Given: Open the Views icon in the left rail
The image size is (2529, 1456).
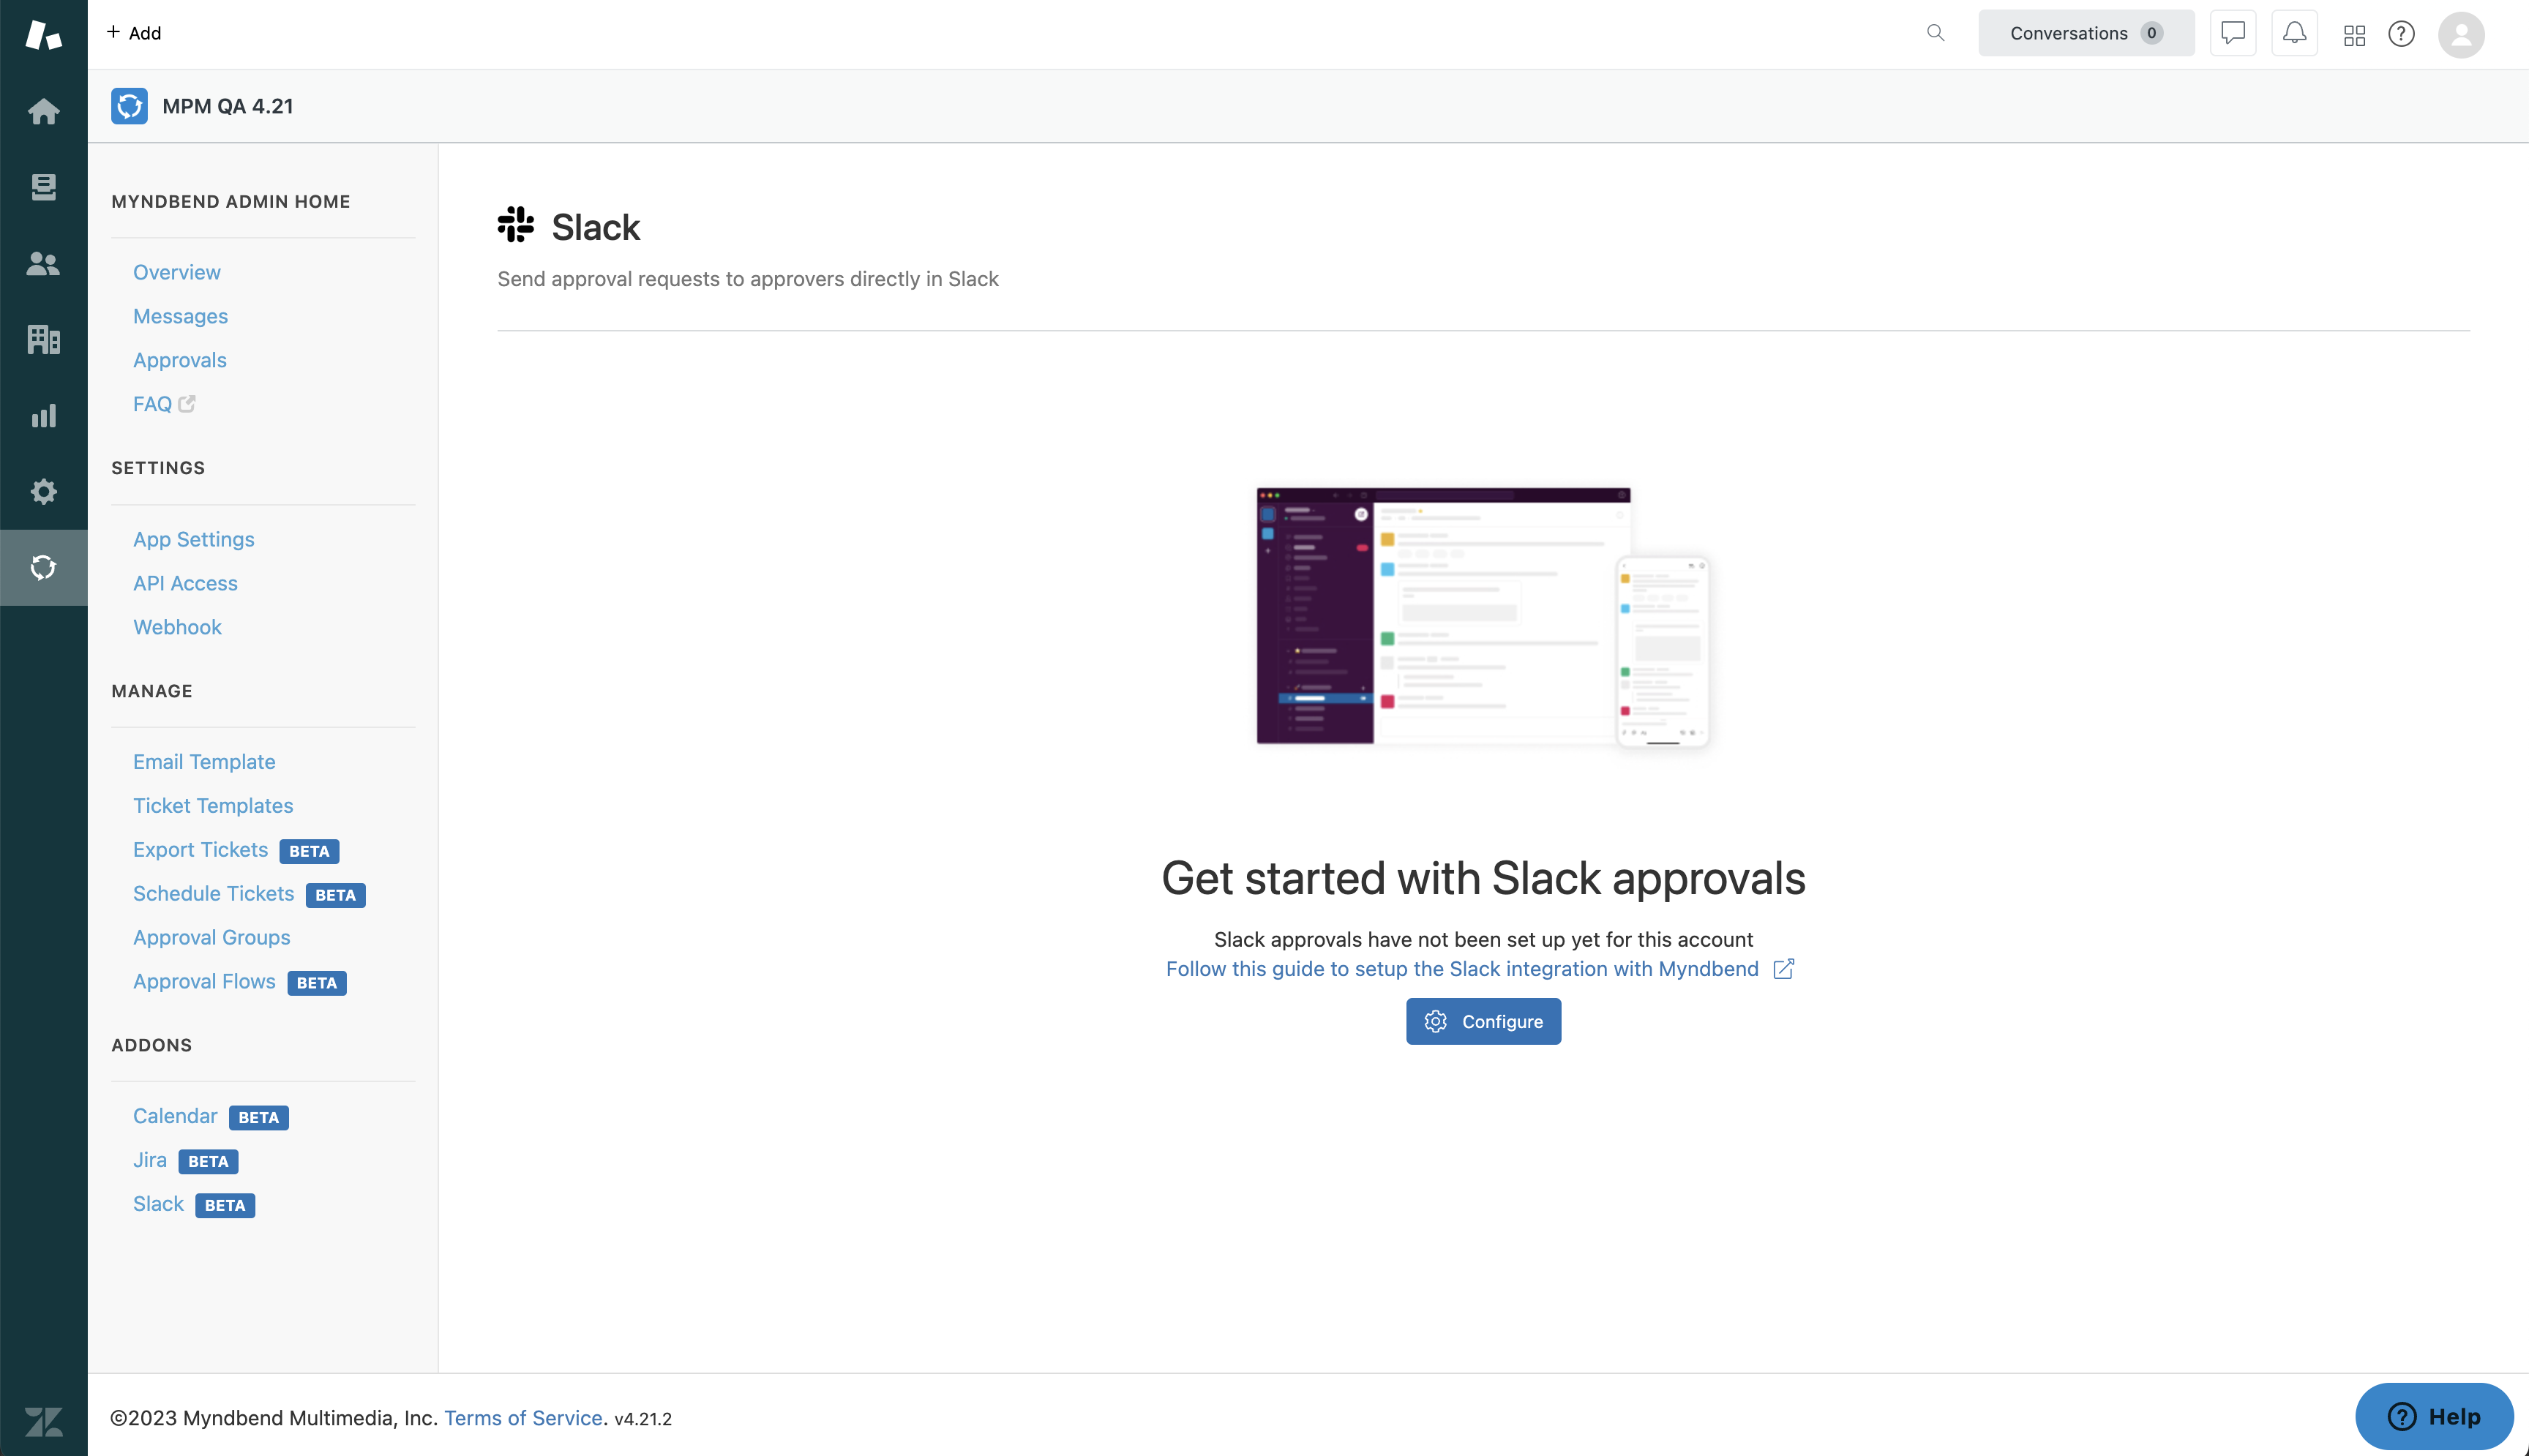Looking at the screenshot, I should (x=43, y=187).
